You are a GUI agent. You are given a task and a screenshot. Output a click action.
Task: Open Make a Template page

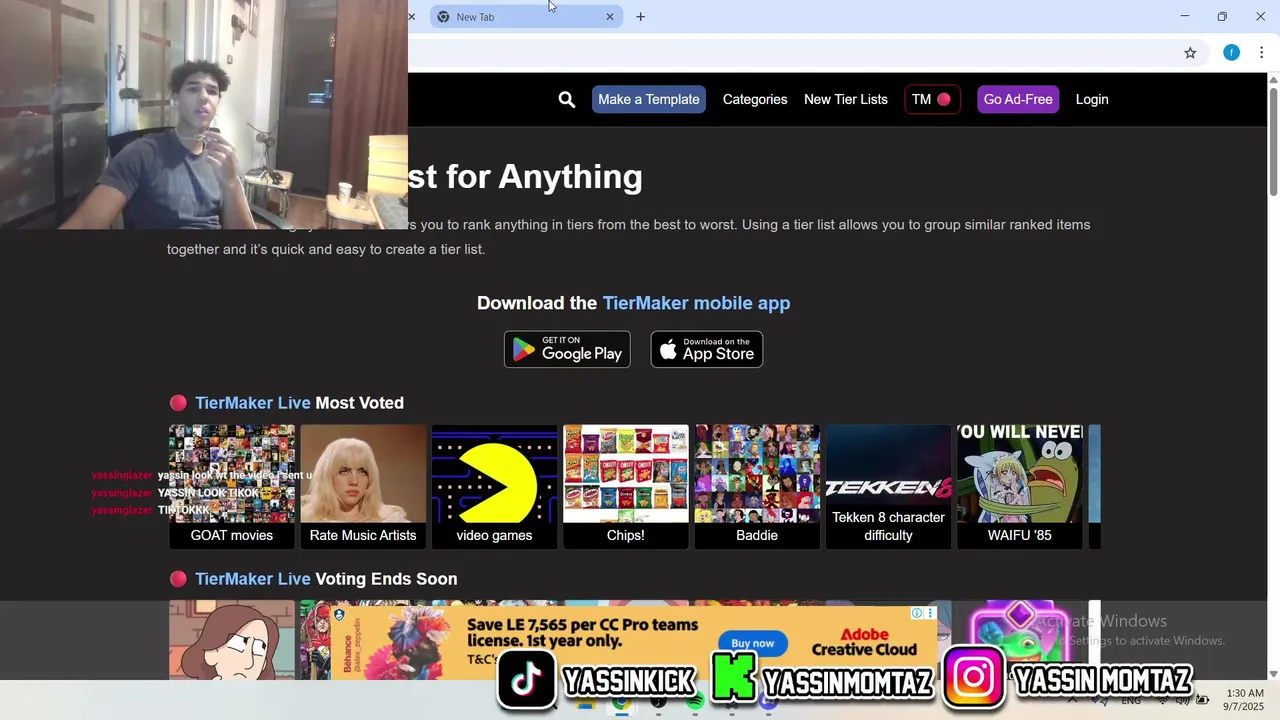point(649,99)
